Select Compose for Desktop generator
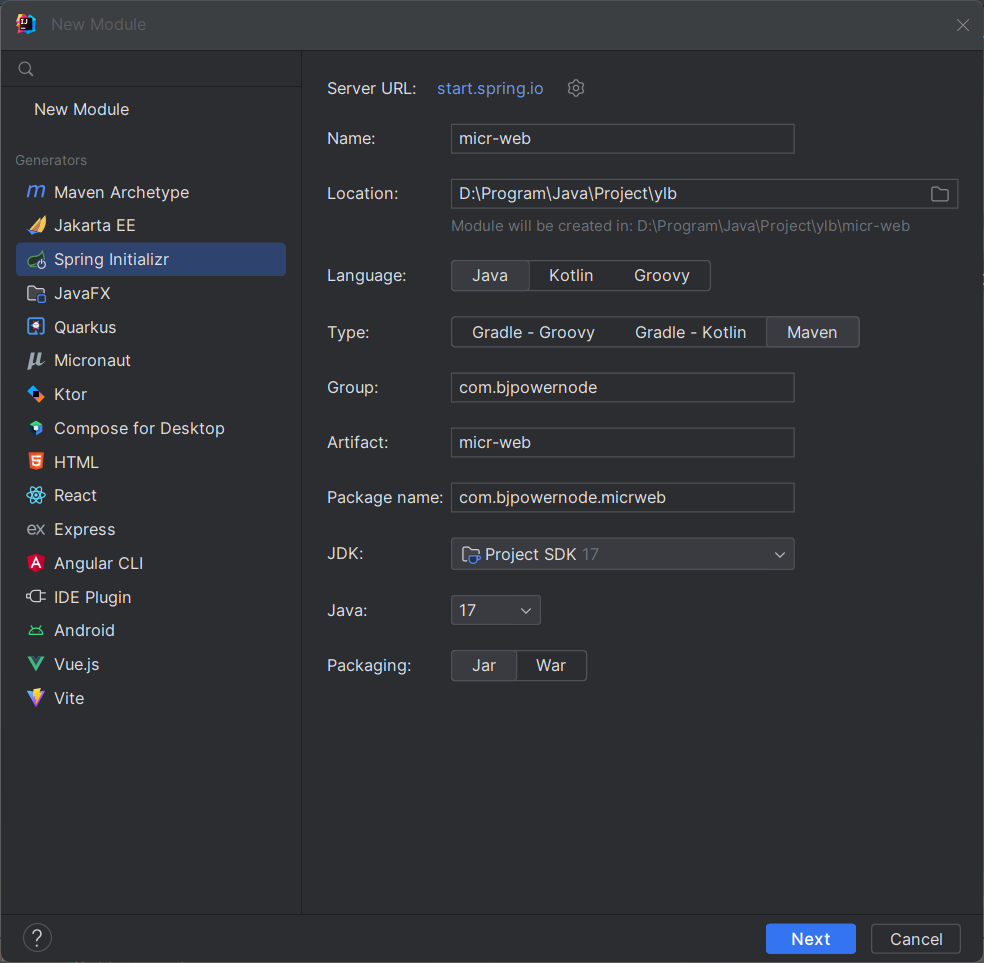Viewport: 984px width, 963px height. (x=151, y=428)
